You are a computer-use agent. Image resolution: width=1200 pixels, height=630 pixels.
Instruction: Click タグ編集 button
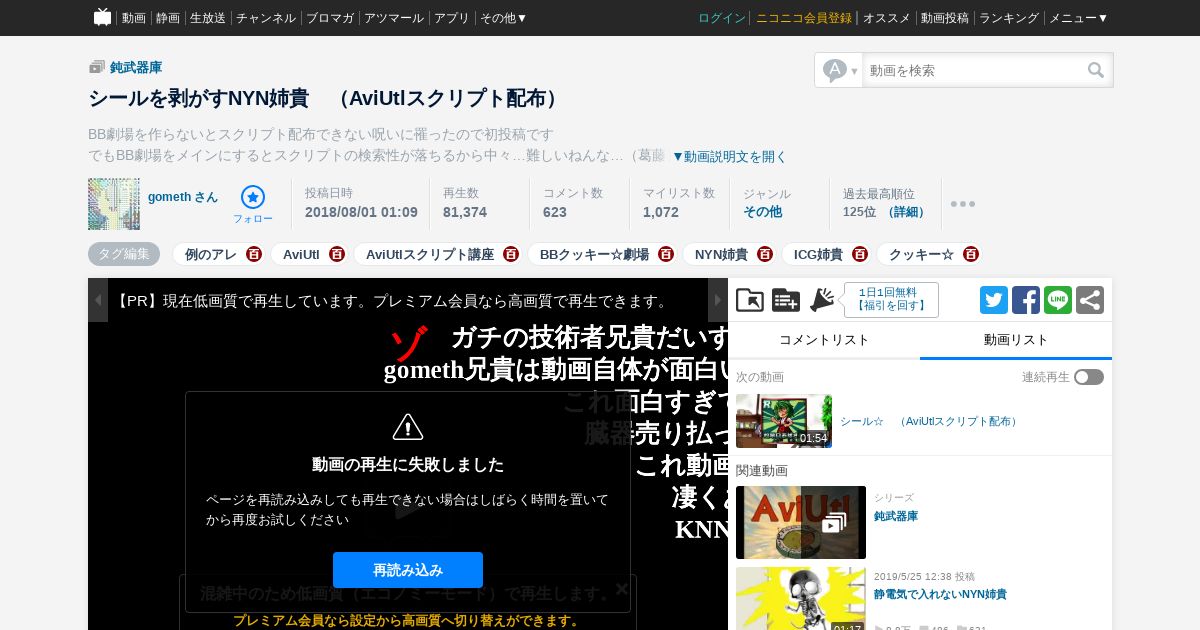coord(124,254)
